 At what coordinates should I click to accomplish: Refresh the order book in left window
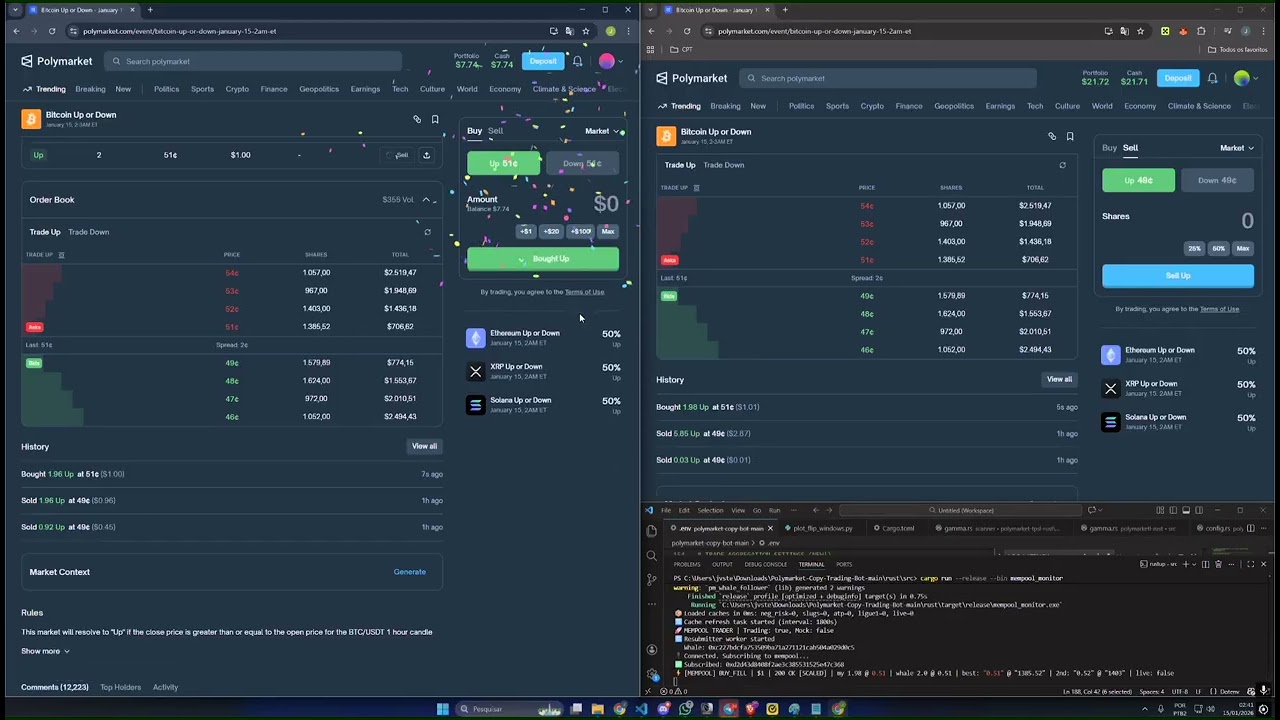[427, 232]
